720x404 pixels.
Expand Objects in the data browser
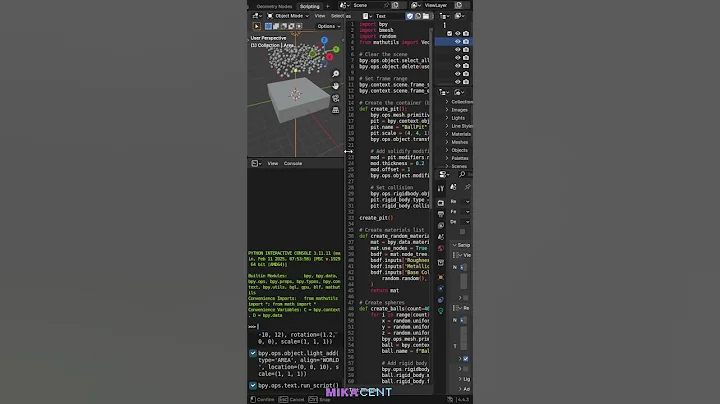pyautogui.click(x=447, y=150)
